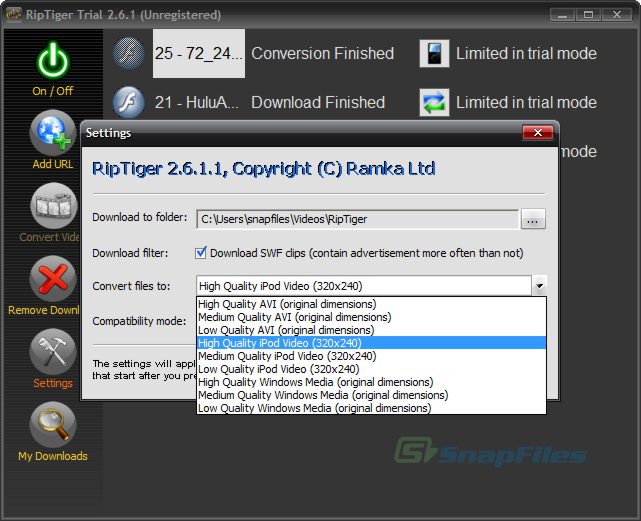Choose Low Quality iPod Video (320x240)

(x=371, y=369)
